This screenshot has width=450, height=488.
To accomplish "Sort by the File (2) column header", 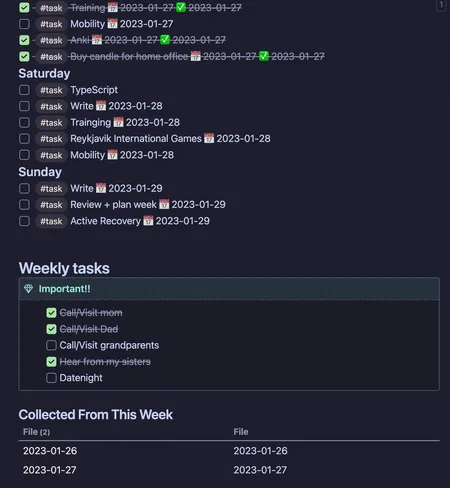I will point(36,432).
